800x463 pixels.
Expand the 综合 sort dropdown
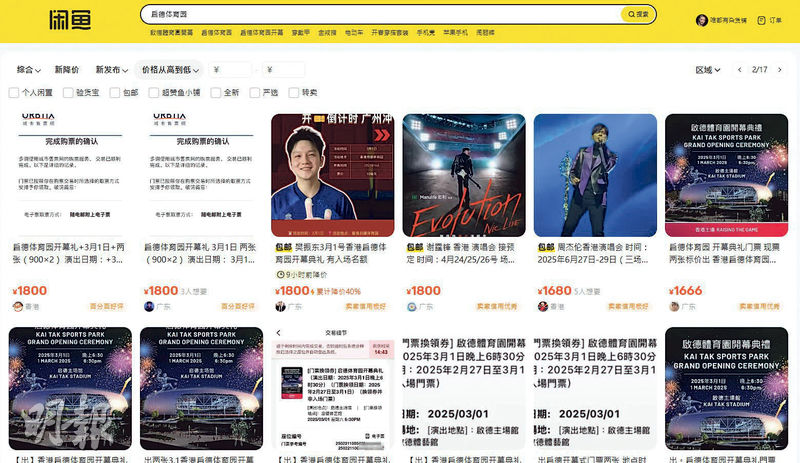(30, 70)
